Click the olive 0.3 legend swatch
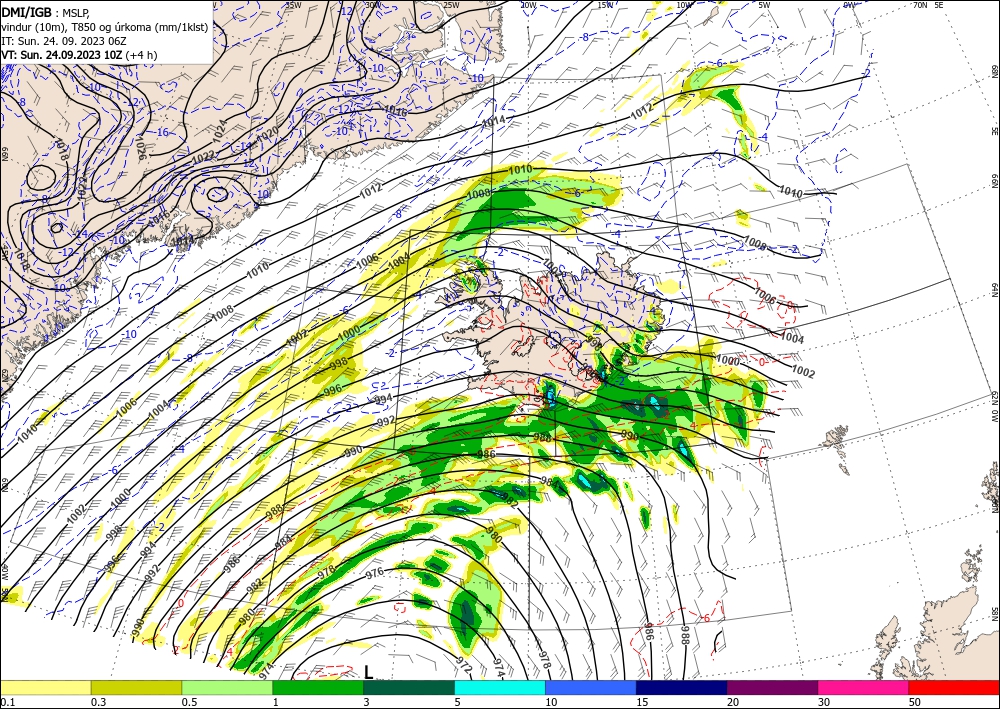 click(136, 687)
